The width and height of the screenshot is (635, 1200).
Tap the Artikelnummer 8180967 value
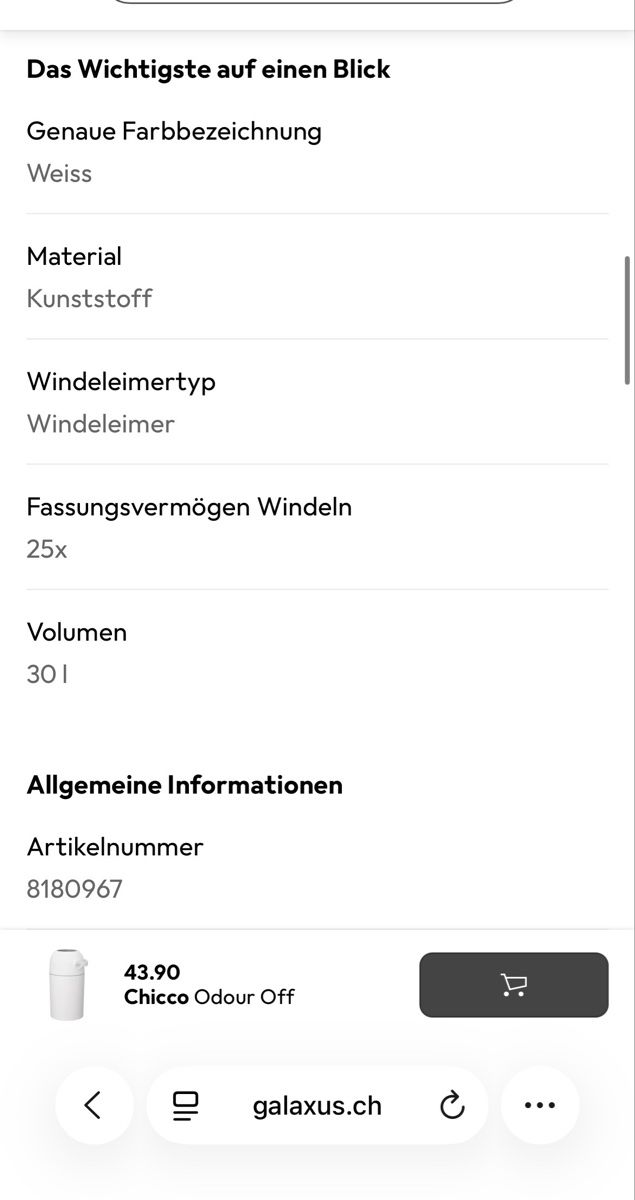pos(75,889)
